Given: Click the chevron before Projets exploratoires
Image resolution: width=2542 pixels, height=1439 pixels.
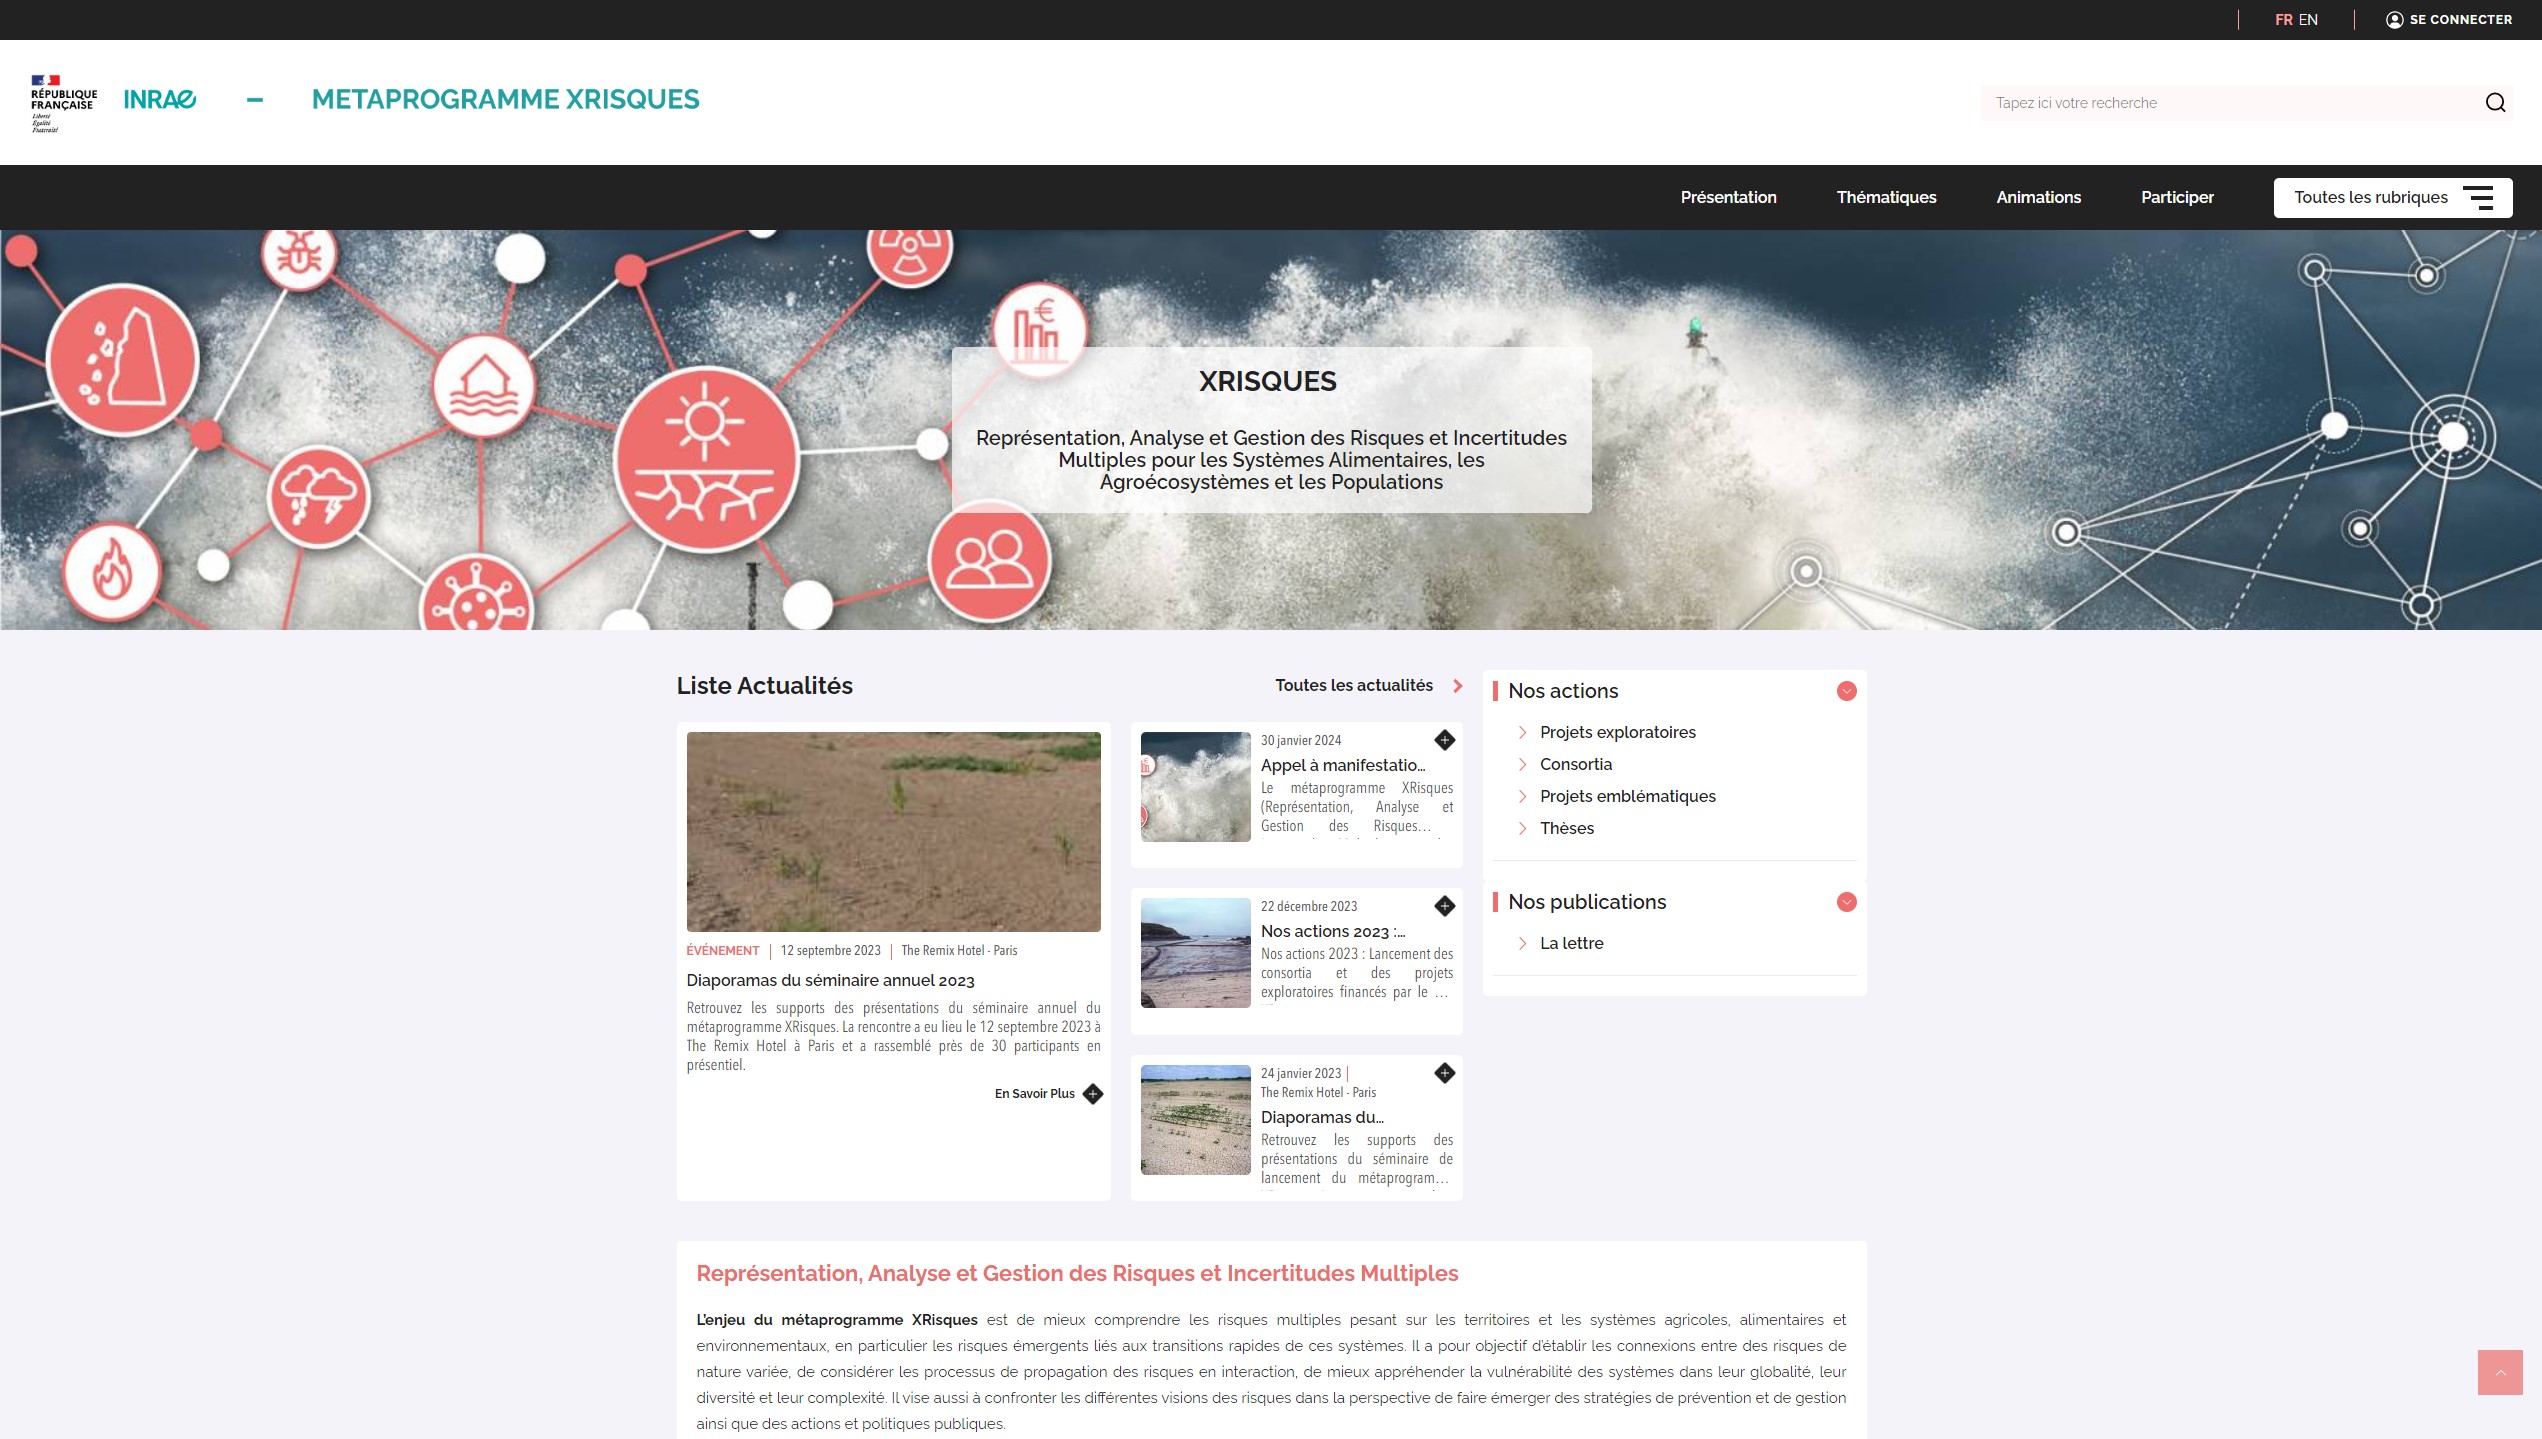Looking at the screenshot, I should [1522, 732].
